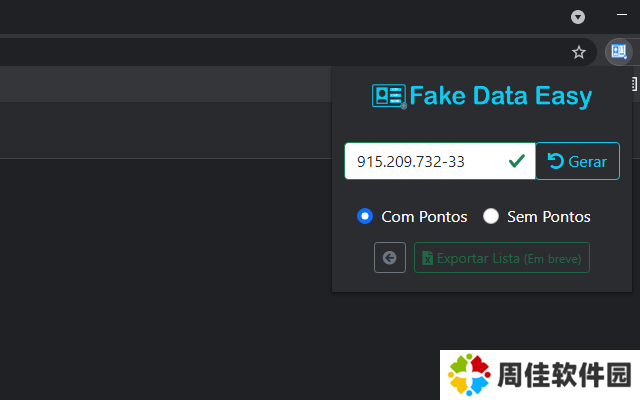Viewport: 640px width, 400px height.
Task: Click the colorful 周佳软件园 watermark logo
Action: click(472, 377)
